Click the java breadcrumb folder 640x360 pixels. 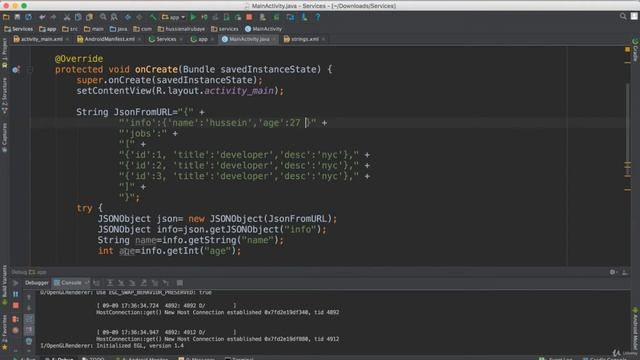[118, 29]
